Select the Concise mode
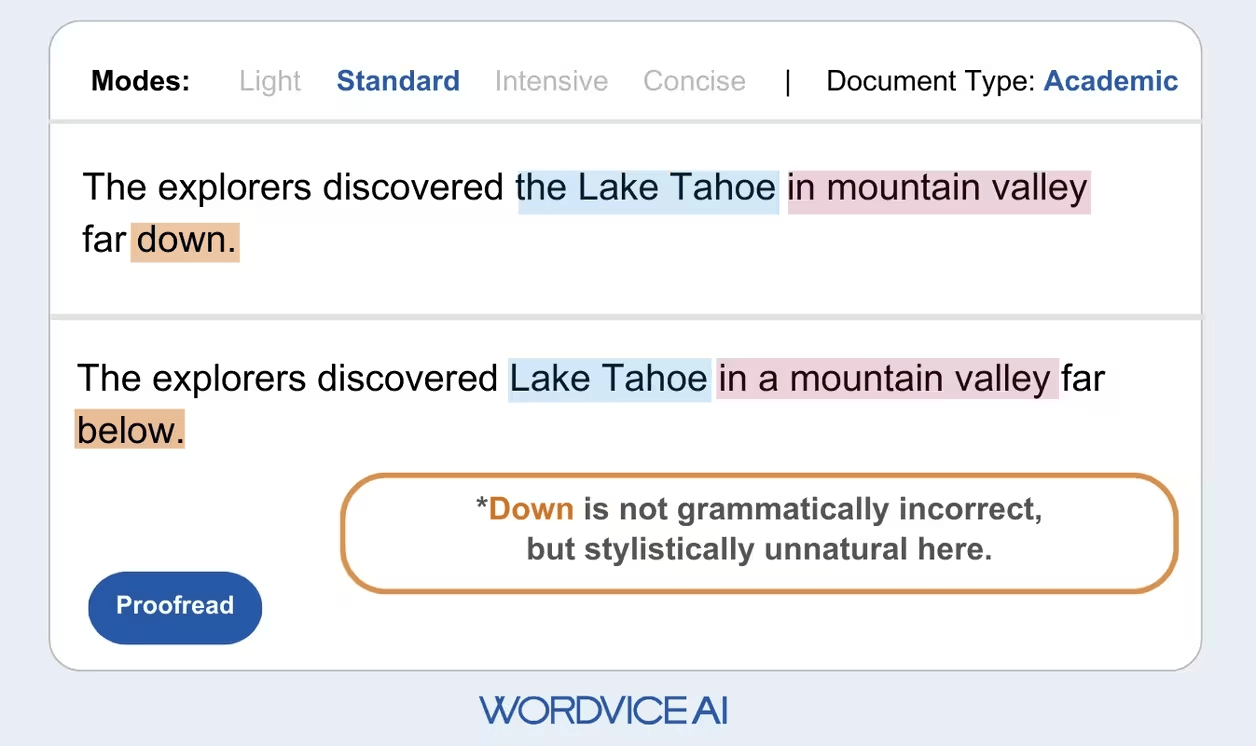The image size is (1256, 746). tap(694, 81)
